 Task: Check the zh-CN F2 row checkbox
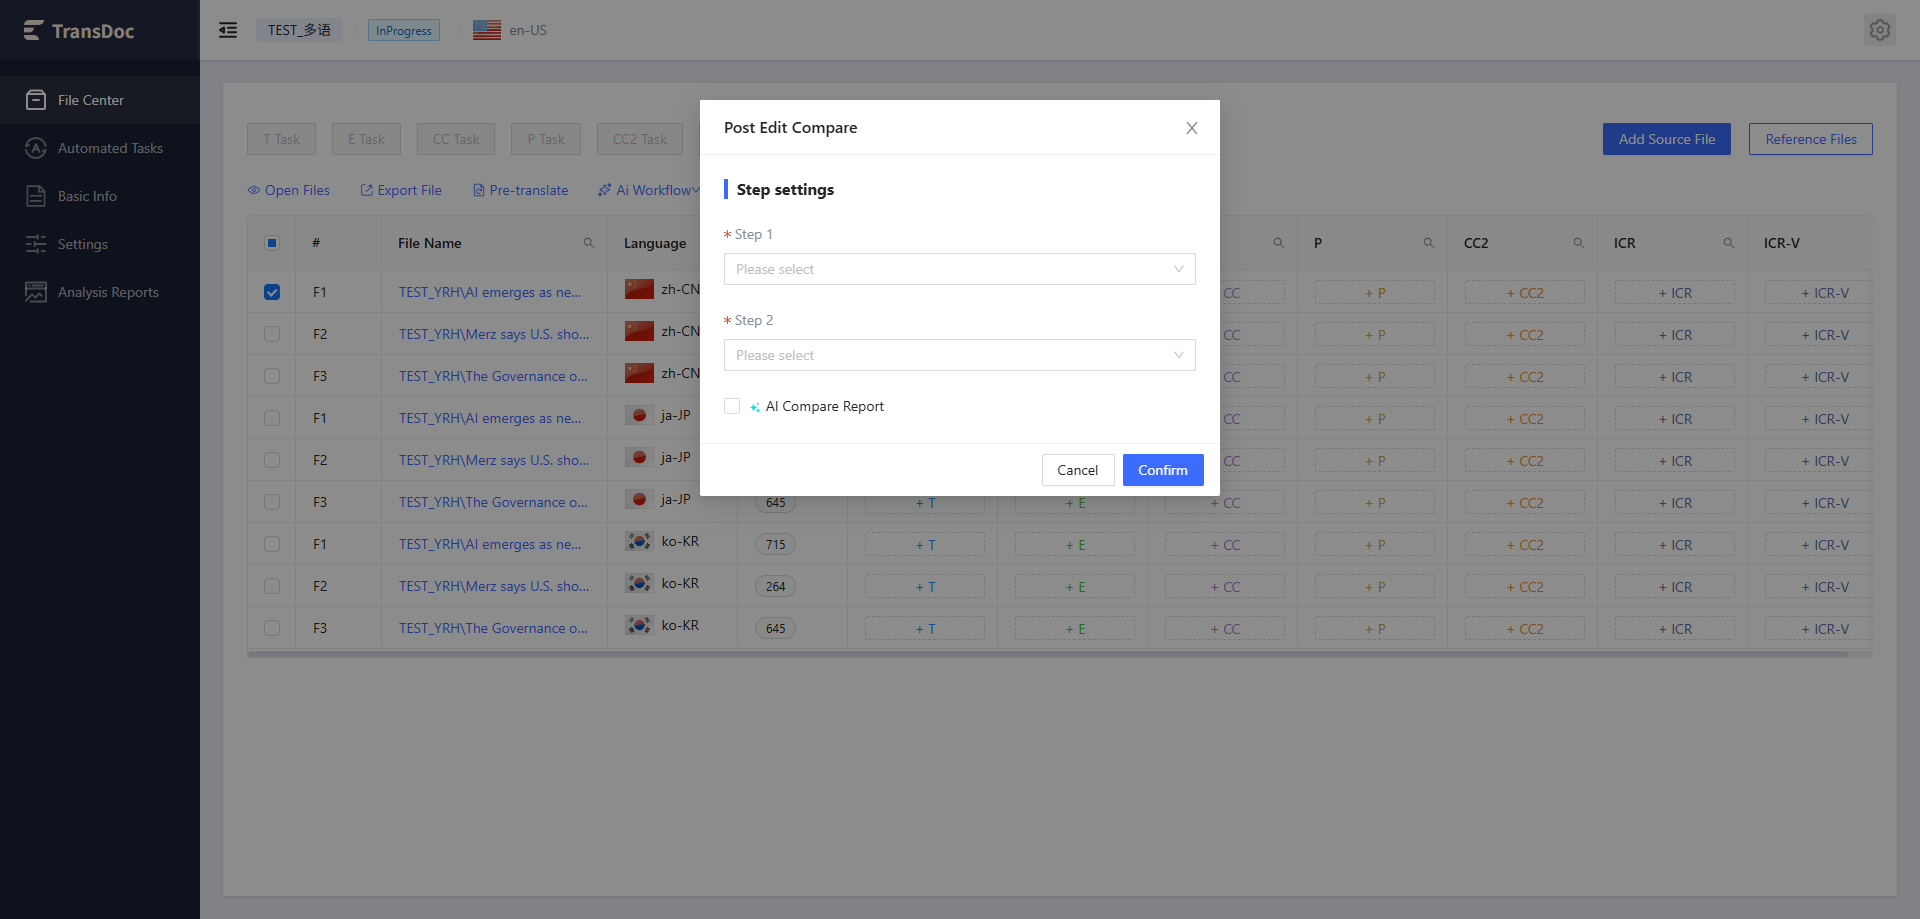272,334
